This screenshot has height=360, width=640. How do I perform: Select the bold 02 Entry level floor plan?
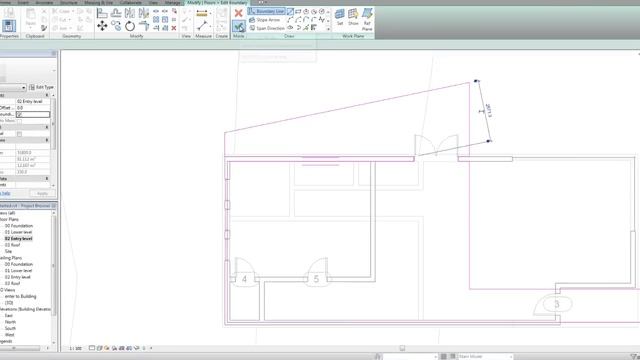pos(18,238)
